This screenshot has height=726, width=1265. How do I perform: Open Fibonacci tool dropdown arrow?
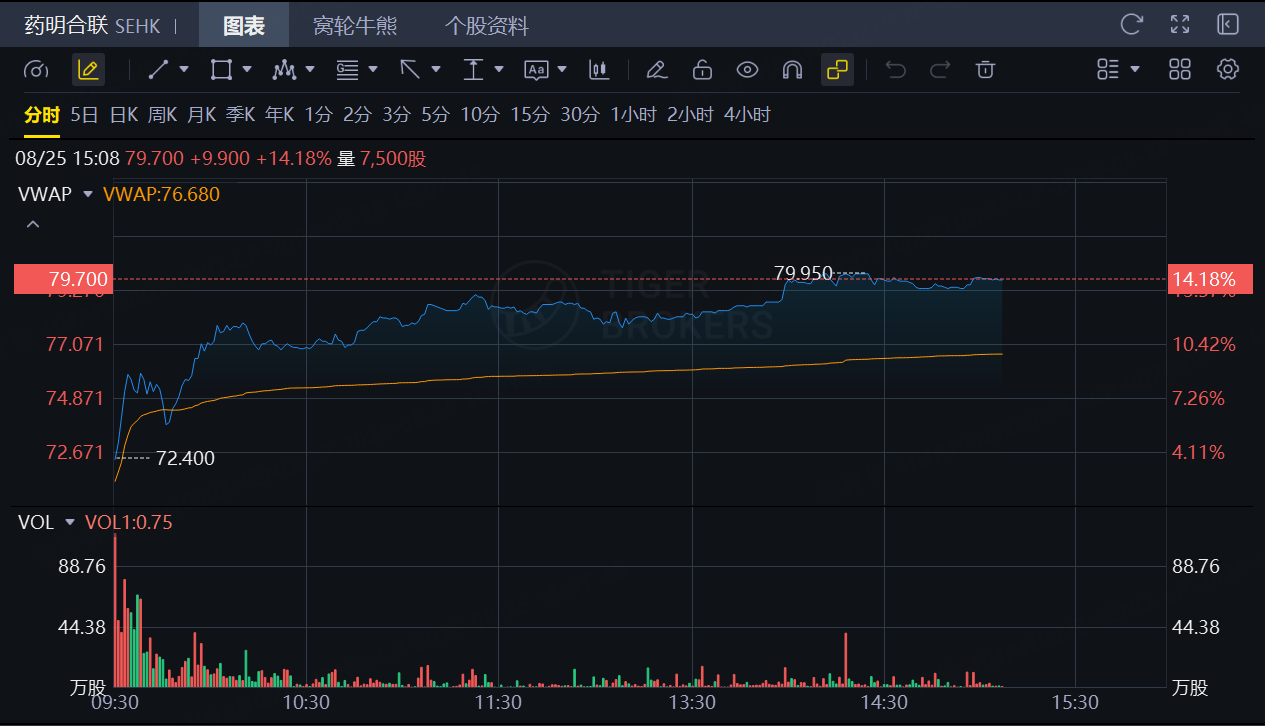[373, 69]
